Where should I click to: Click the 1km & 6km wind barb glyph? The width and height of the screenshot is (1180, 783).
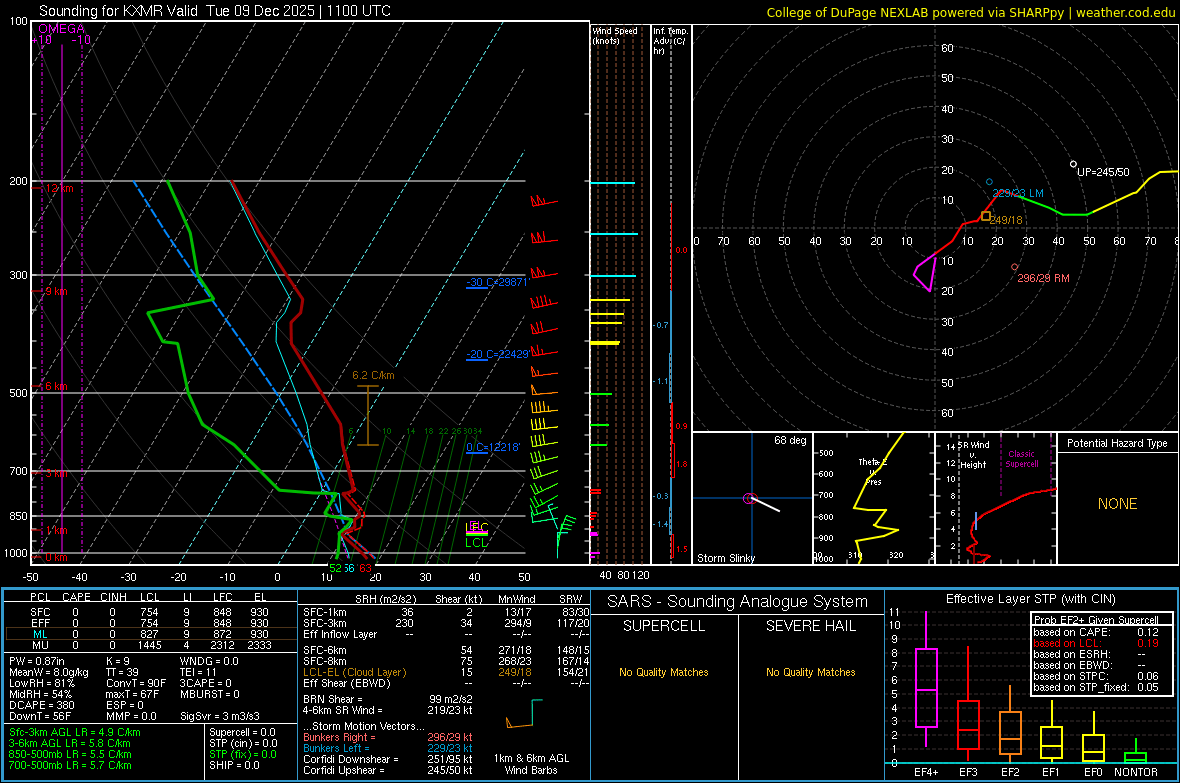[x=524, y=713]
